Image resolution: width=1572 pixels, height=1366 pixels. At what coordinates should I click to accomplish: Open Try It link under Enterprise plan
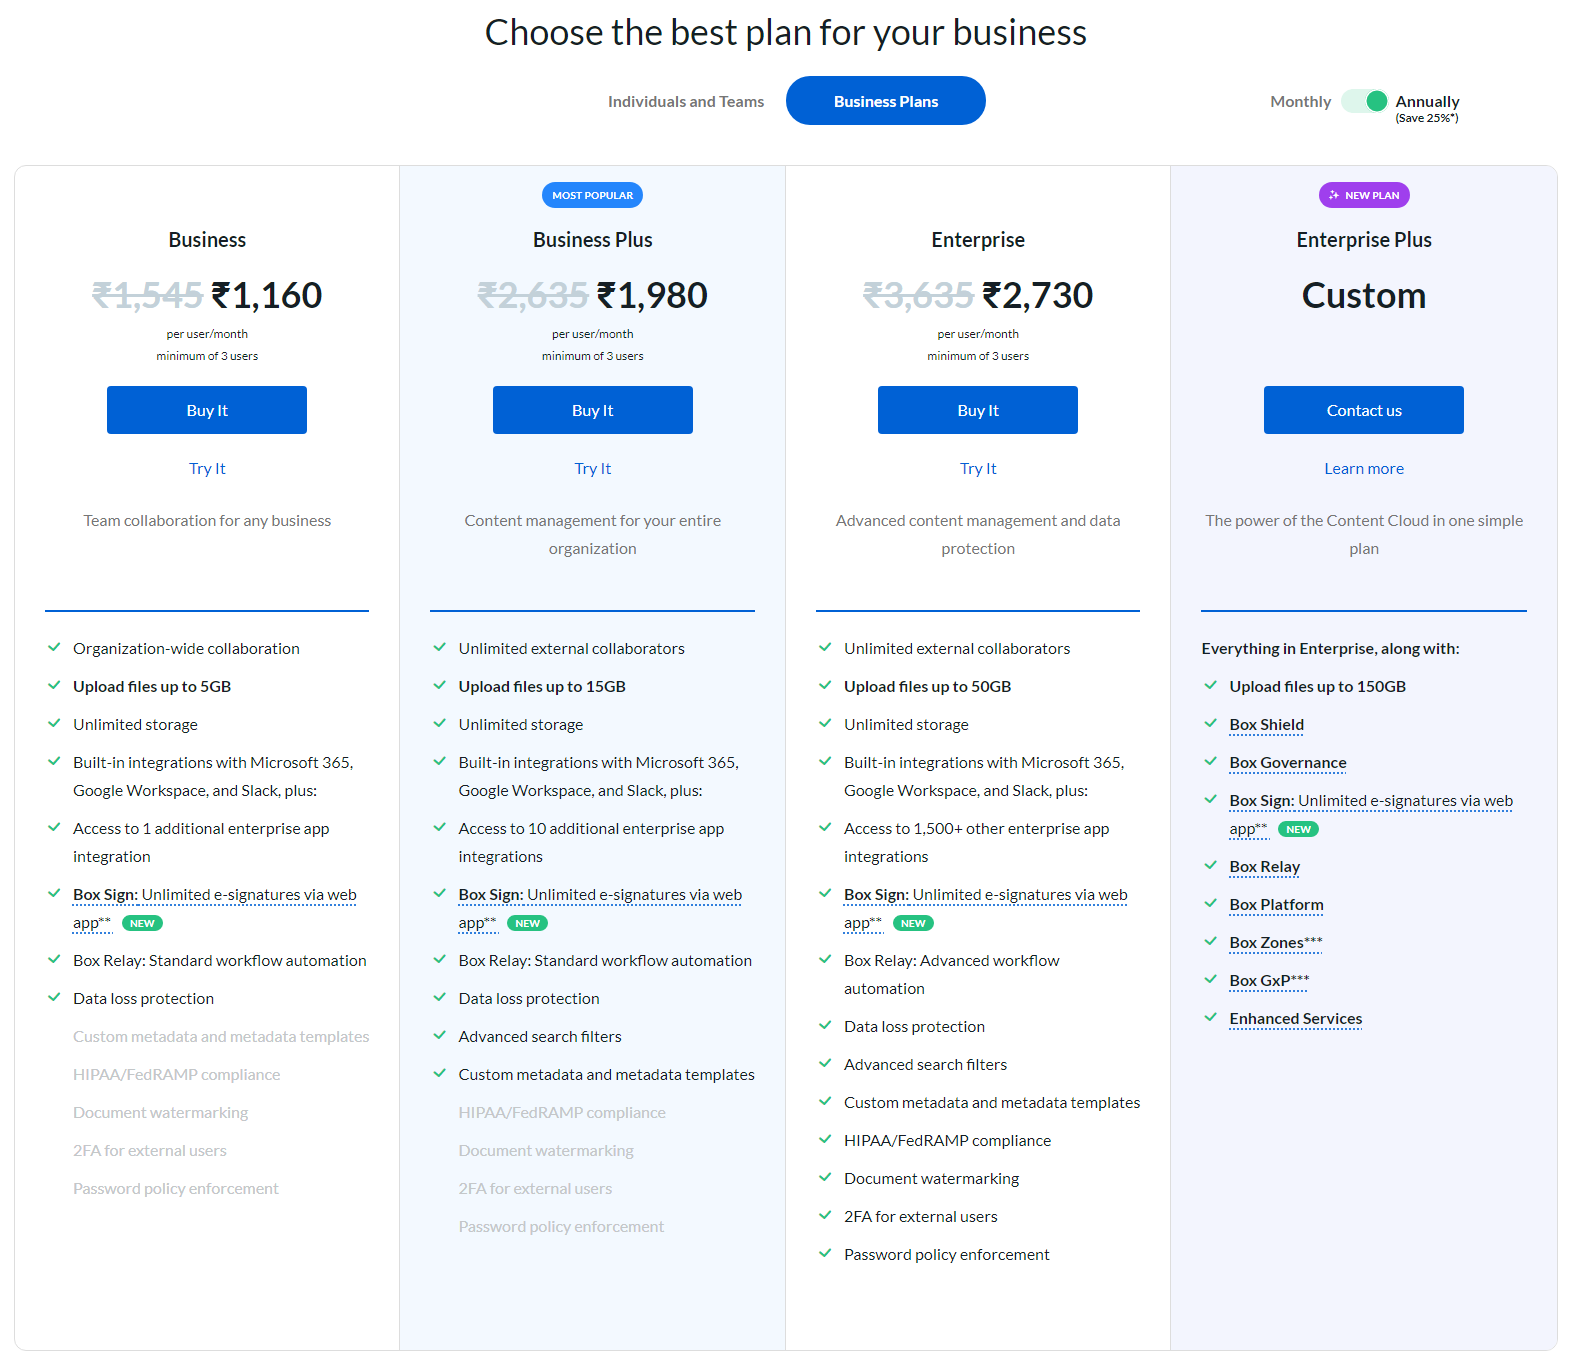click(978, 469)
